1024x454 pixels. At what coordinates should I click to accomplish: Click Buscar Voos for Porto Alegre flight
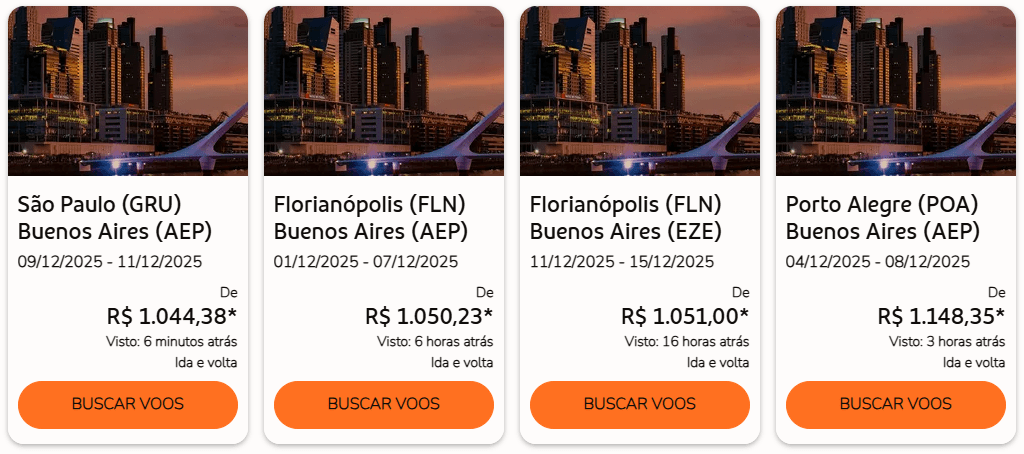pos(896,404)
